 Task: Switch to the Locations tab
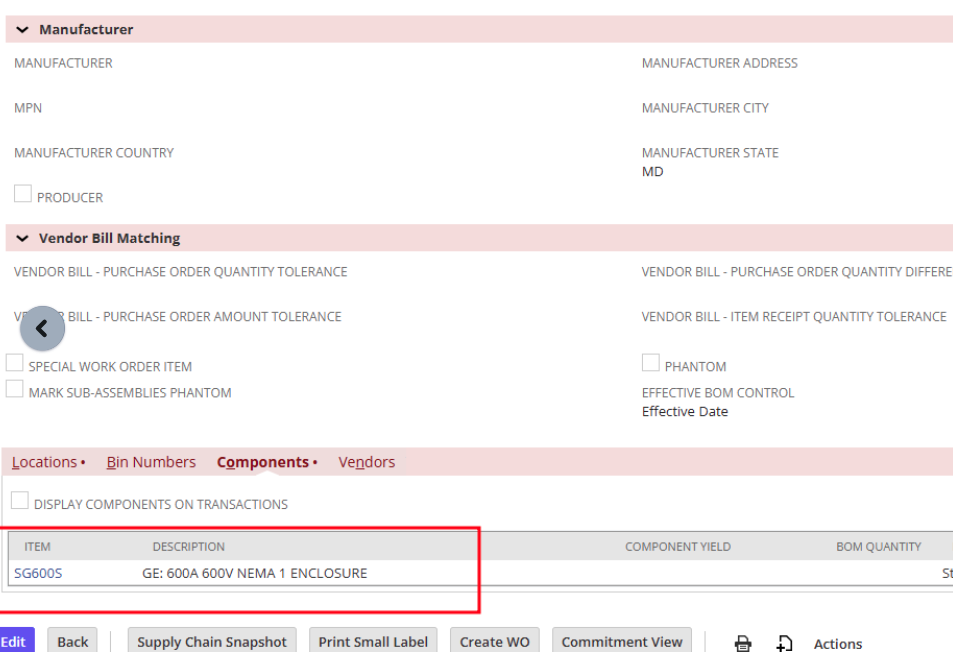click(44, 462)
